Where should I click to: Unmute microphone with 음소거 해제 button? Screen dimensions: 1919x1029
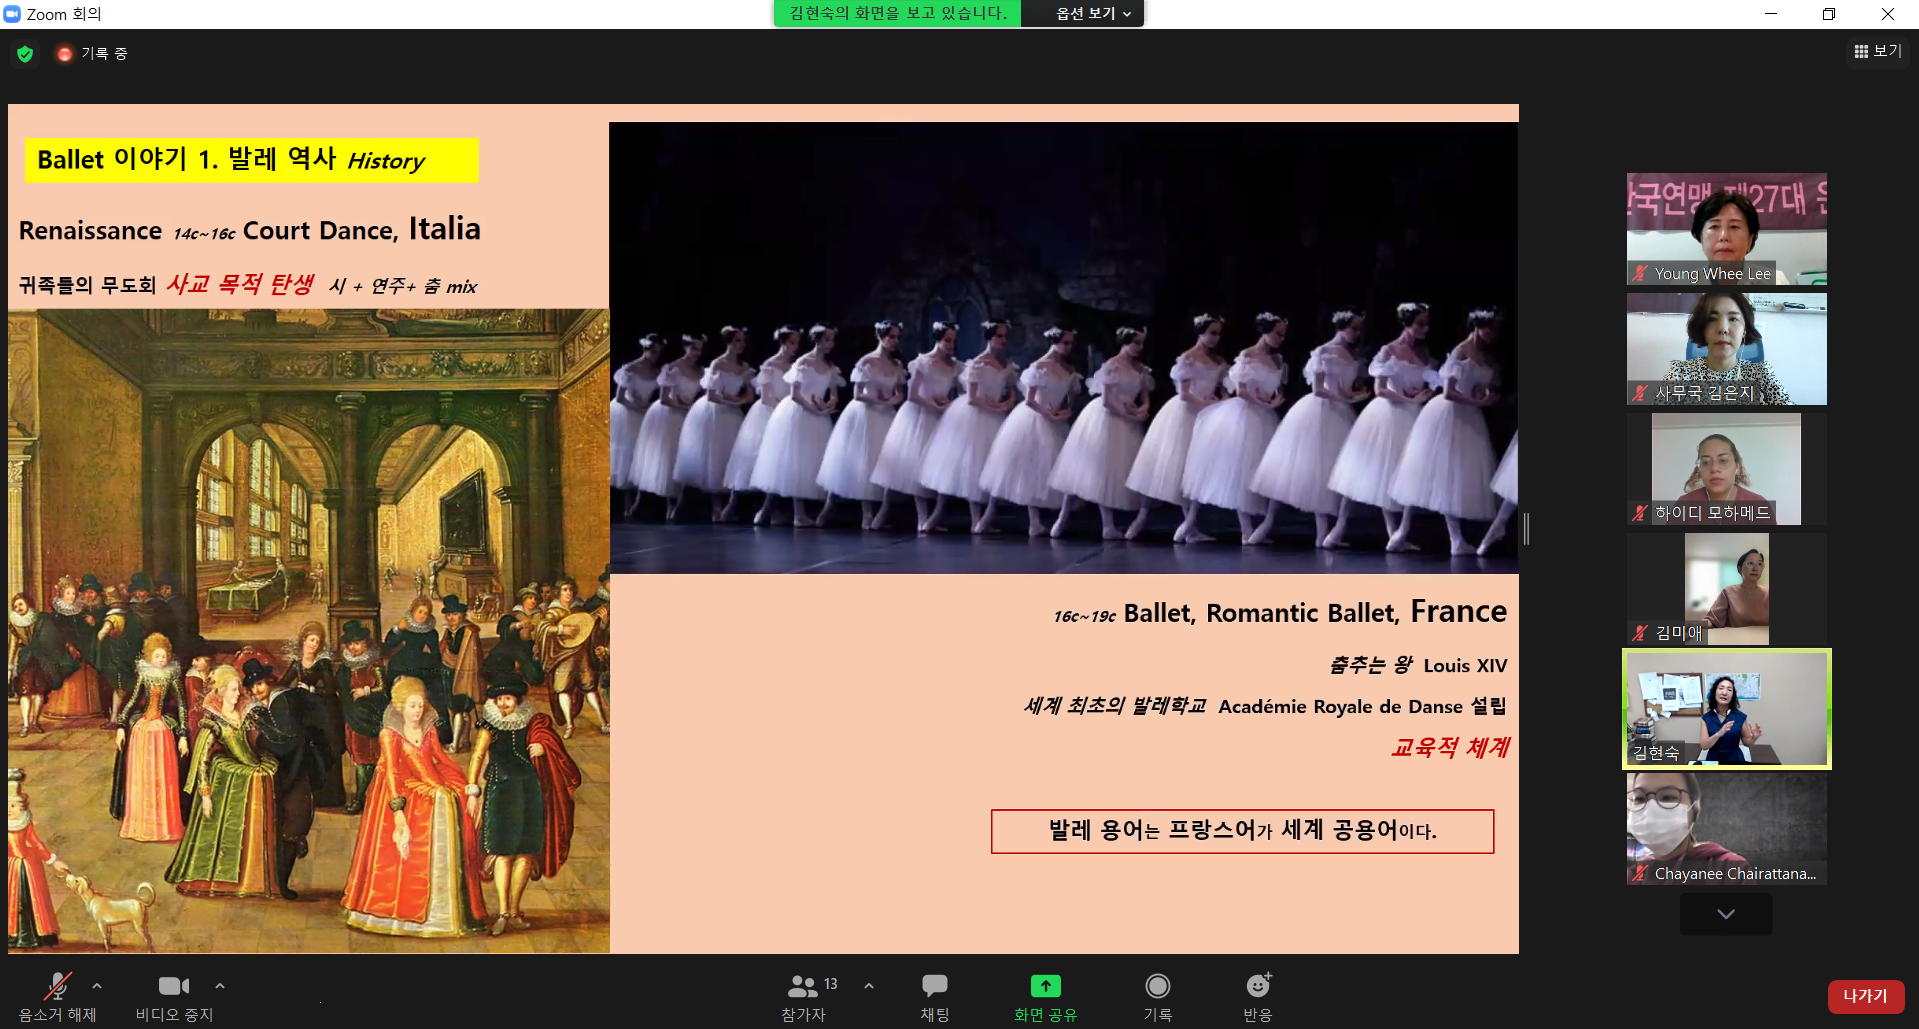click(x=57, y=997)
